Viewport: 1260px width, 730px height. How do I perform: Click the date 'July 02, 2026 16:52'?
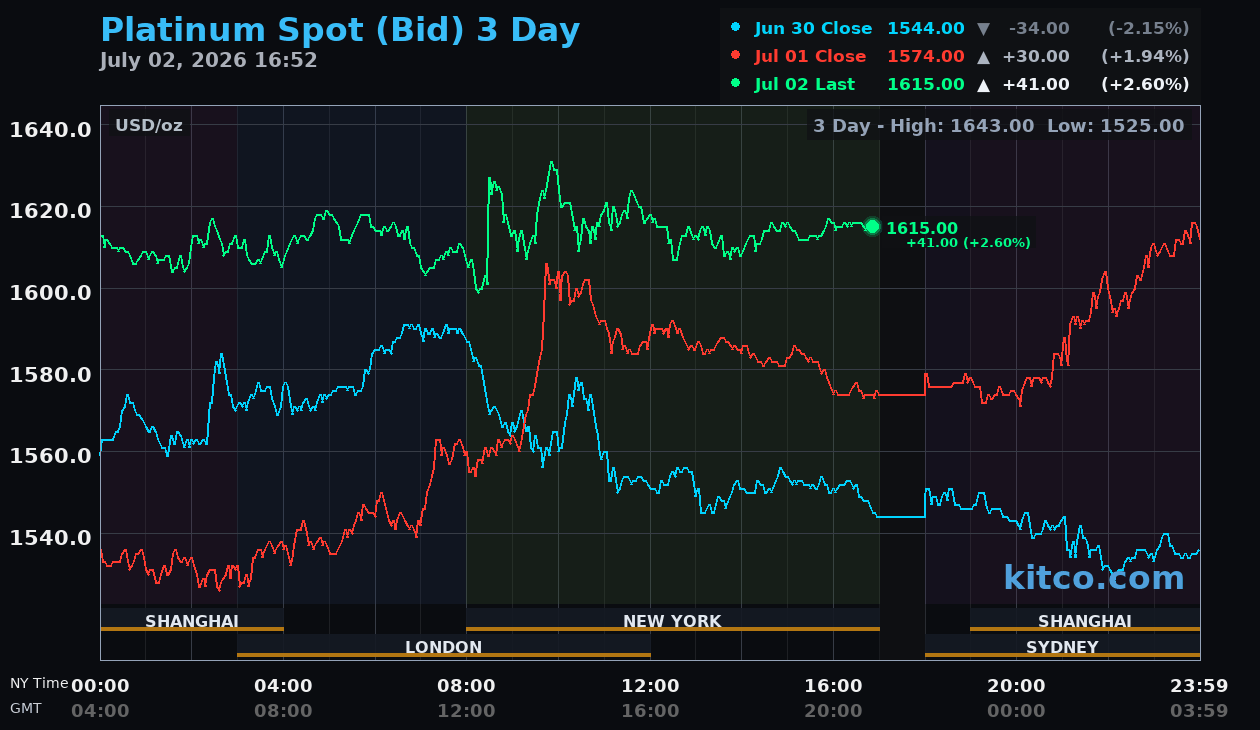208,61
